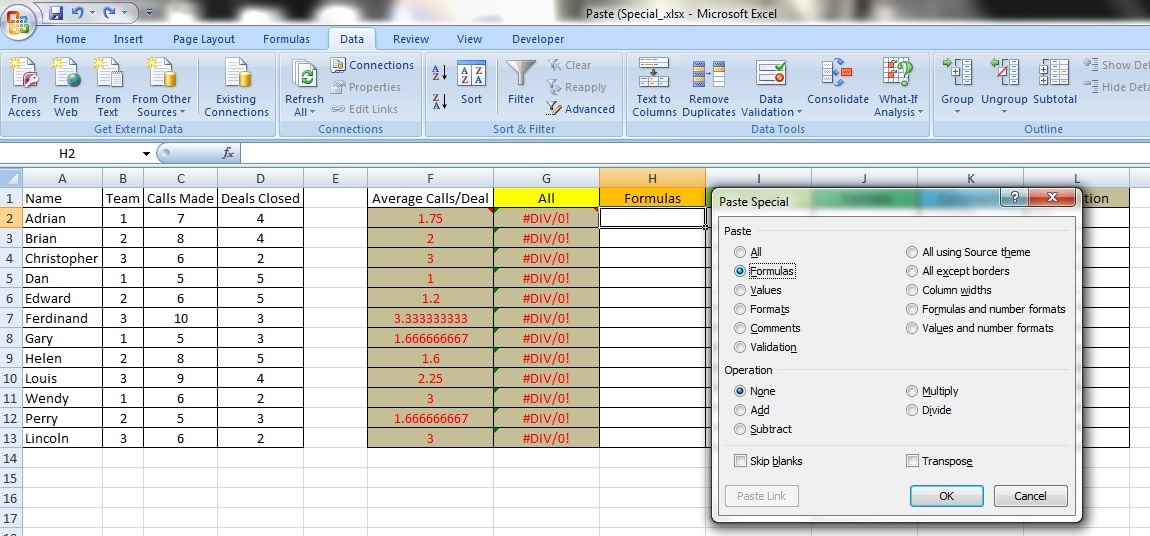Enable the Transpose checkbox
Viewport: 1150px width, 536px height.
pyautogui.click(x=912, y=461)
